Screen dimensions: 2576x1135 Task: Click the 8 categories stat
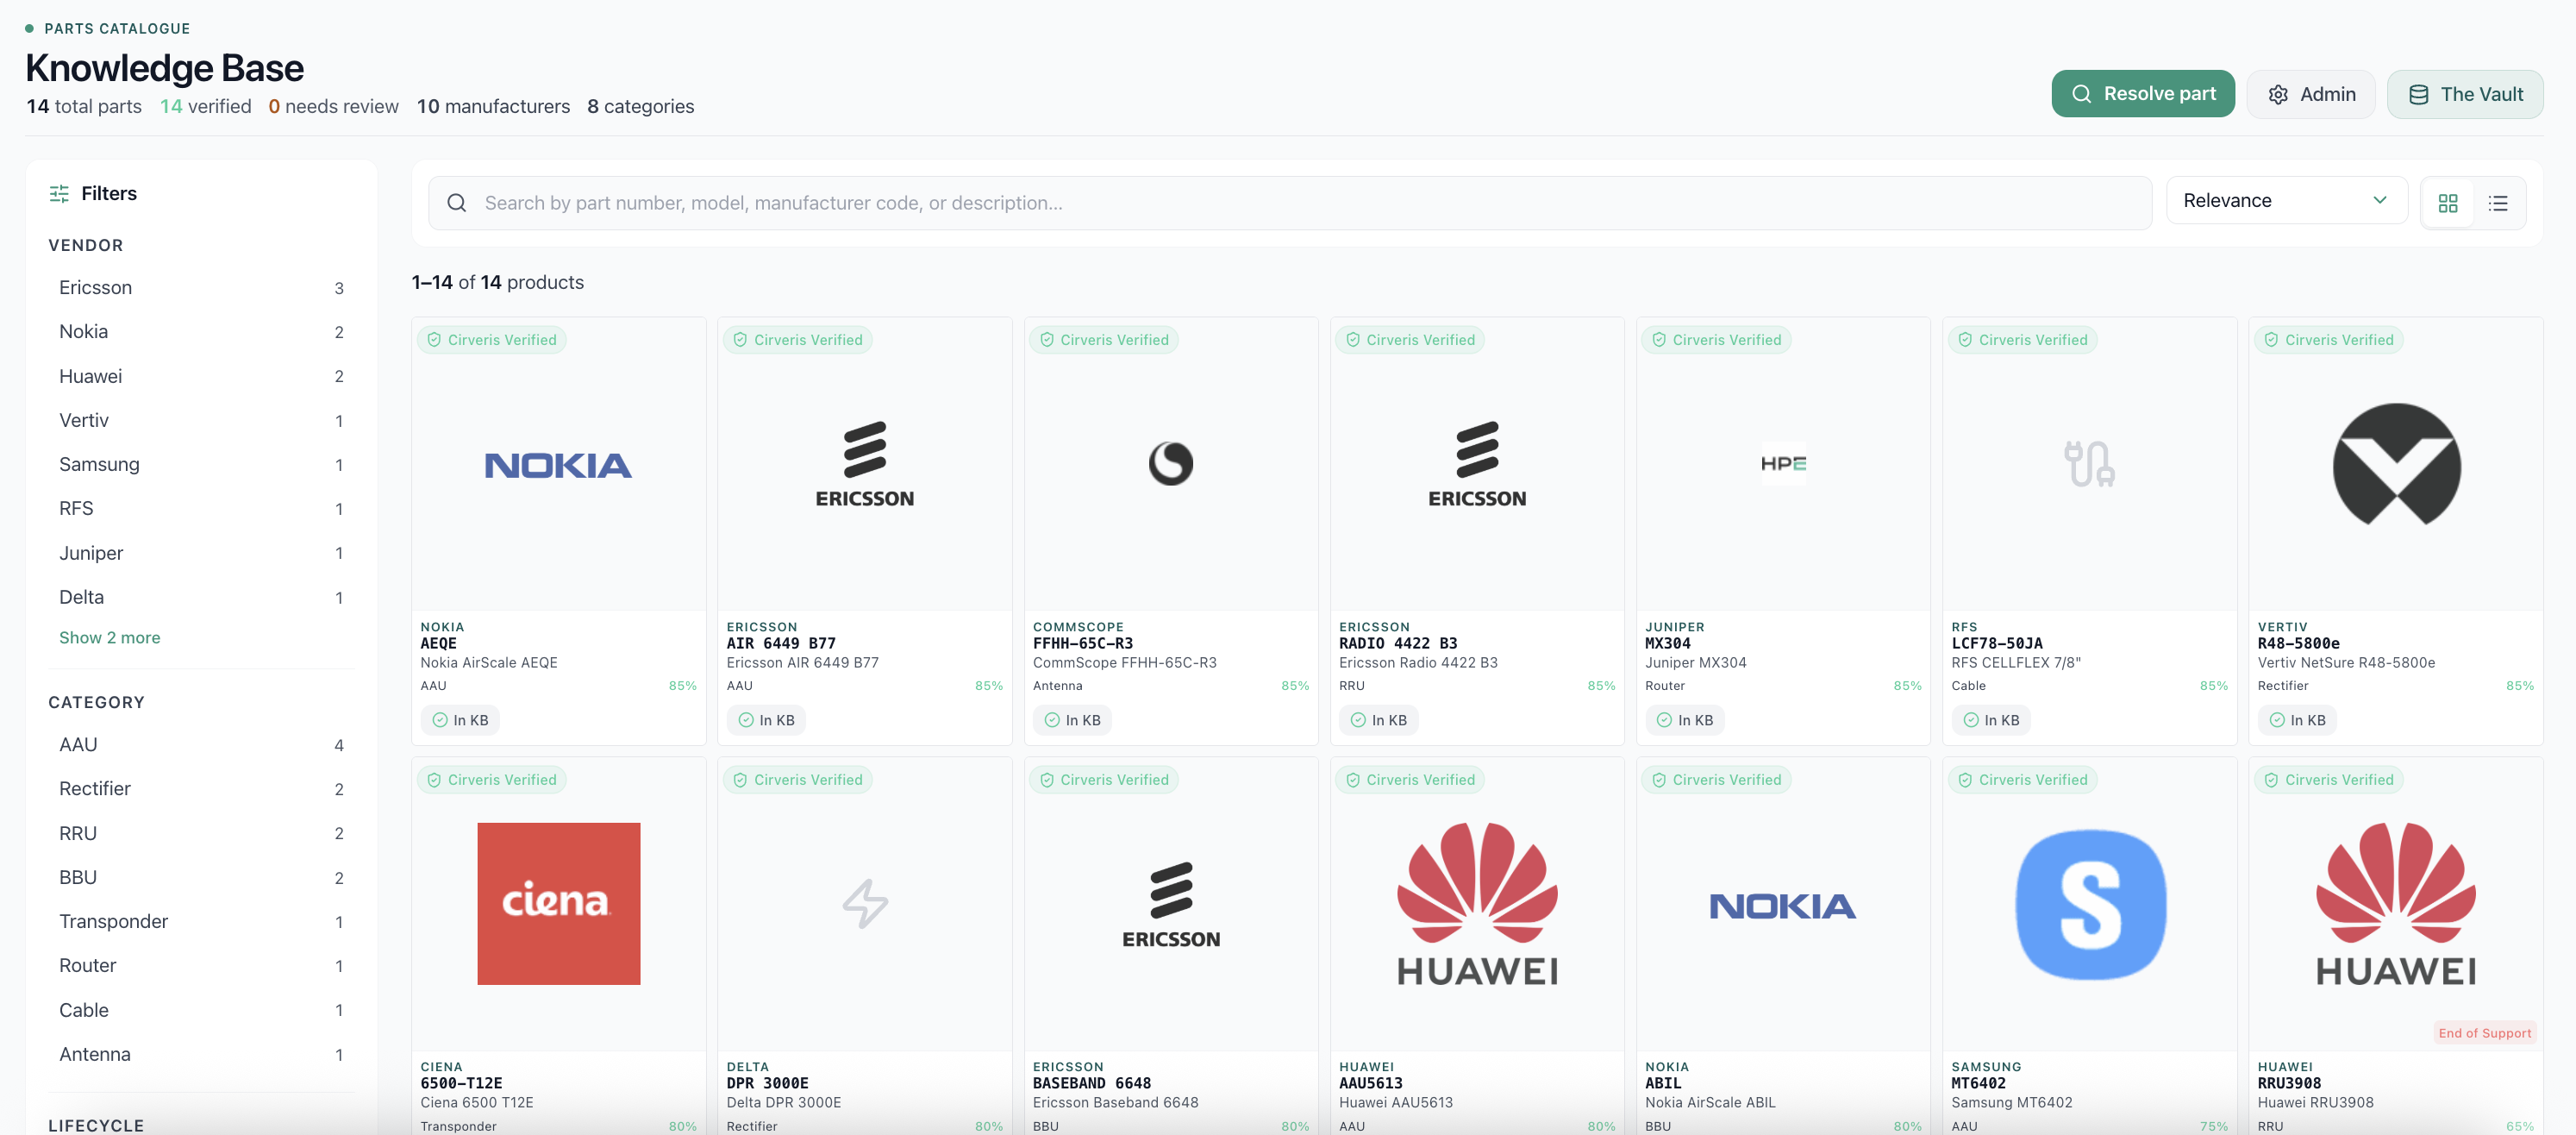tap(640, 107)
